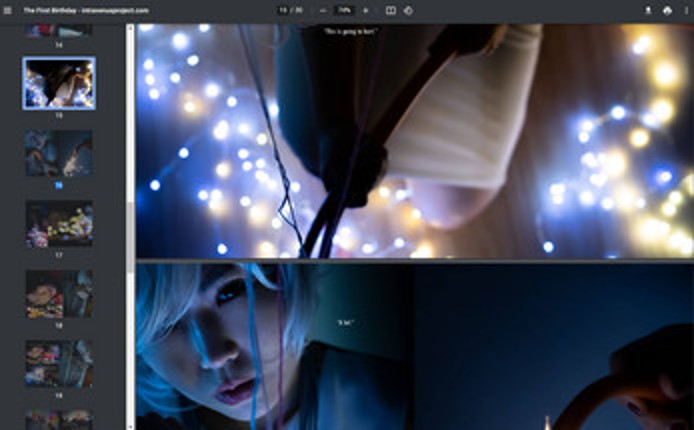
Task: Click the current page number field
Action: point(284,10)
